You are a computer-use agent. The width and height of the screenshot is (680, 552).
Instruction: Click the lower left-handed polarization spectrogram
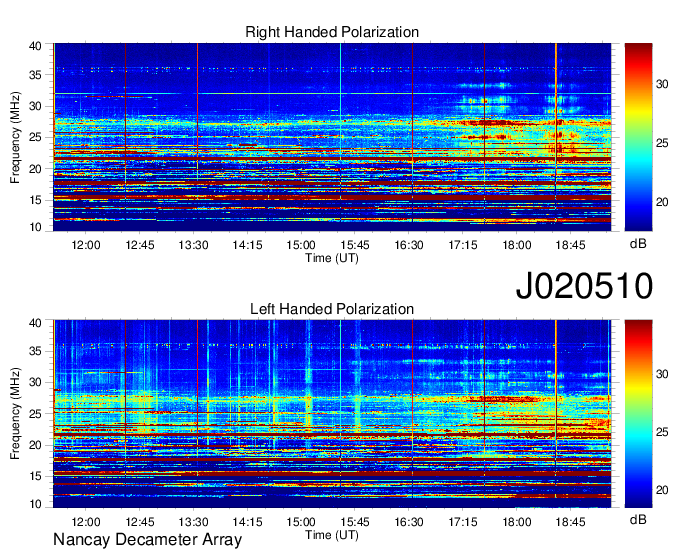point(332,414)
